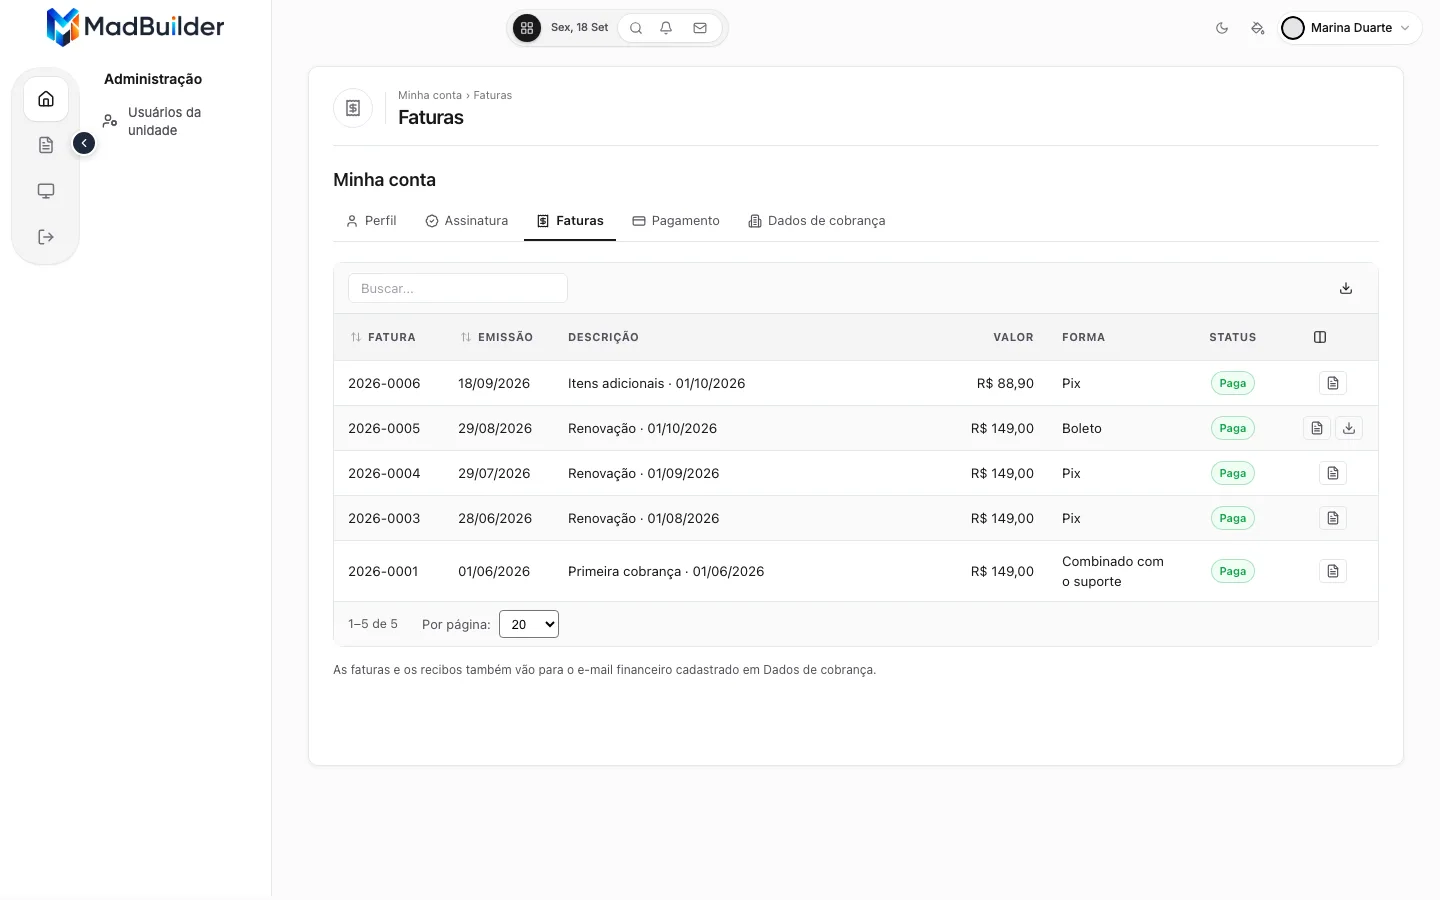Click invoice number 2026-0001
1440x900 pixels.
click(383, 571)
